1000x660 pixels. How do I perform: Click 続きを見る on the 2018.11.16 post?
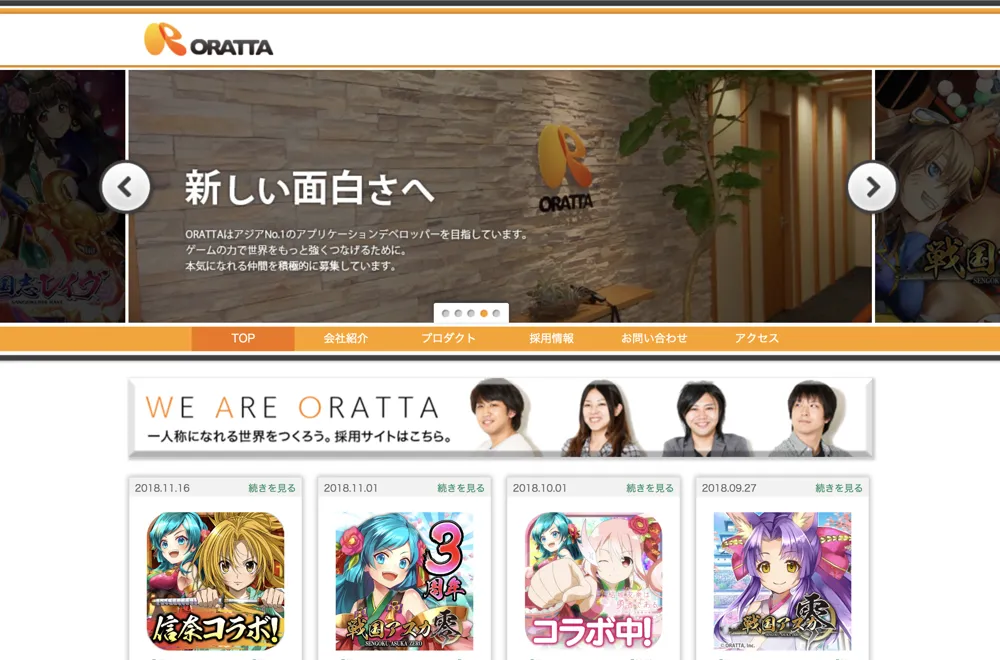click(x=272, y=488)
